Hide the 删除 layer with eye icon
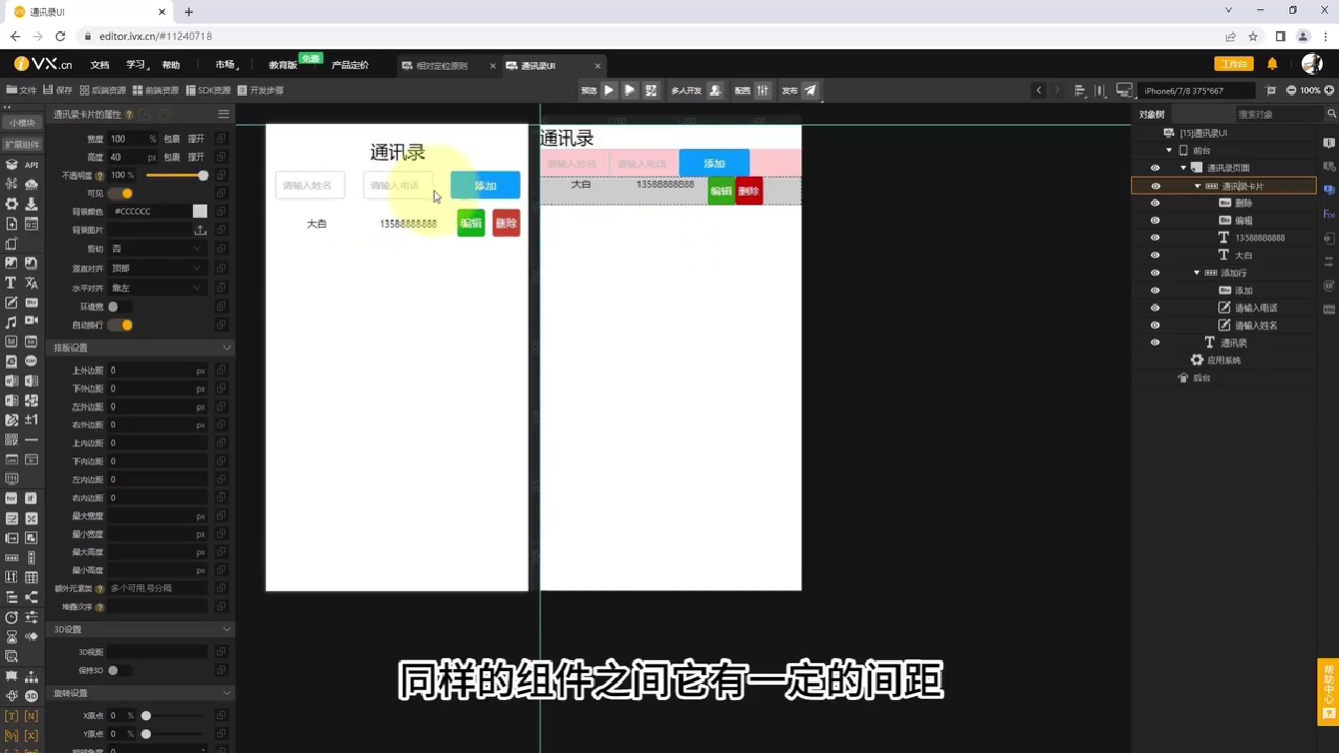Screen dimensions: 1339x753 [x=1155, y=203]
